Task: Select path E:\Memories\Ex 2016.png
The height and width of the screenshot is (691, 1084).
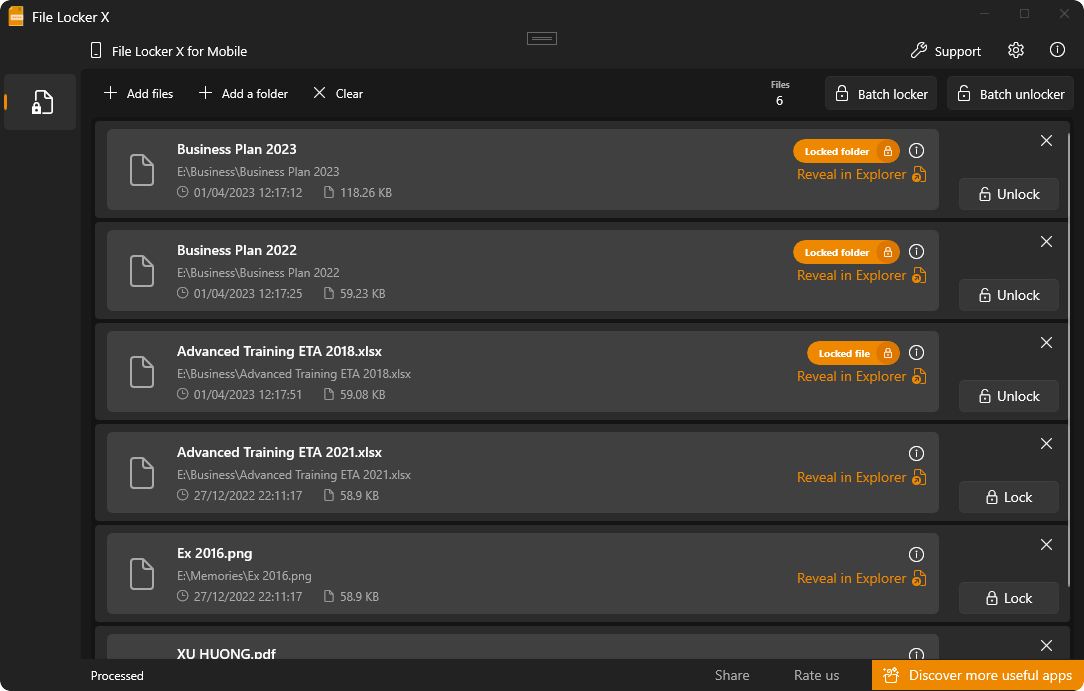Action: coord(244,576)
